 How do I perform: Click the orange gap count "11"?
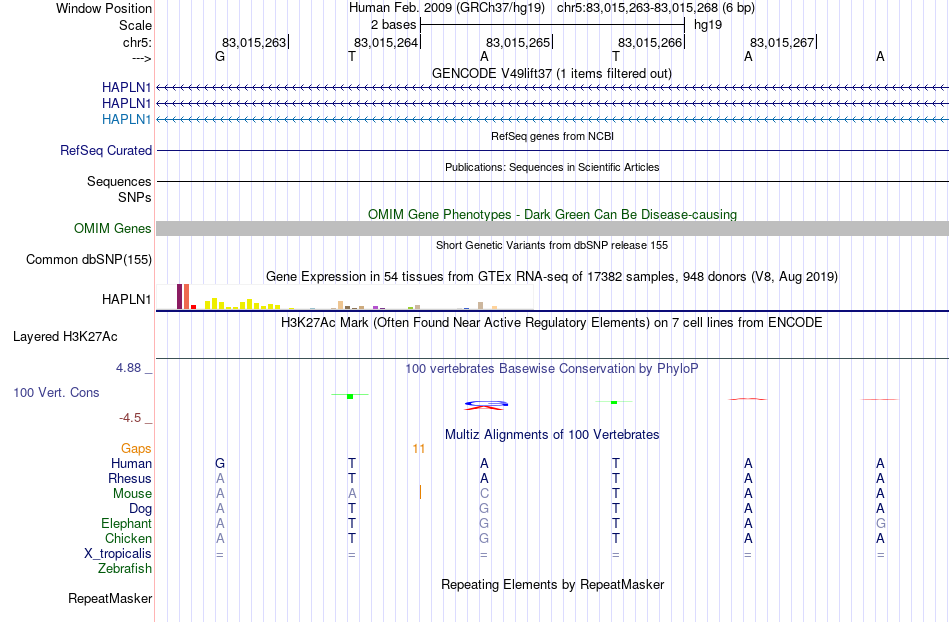pos(419,449)
